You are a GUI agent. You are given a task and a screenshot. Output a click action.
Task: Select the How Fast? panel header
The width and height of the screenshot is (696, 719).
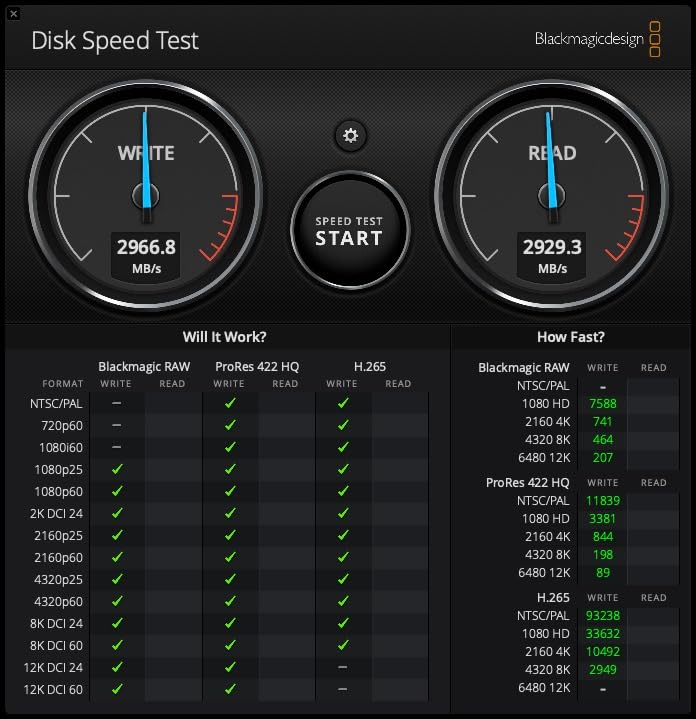tap(571, 337)
